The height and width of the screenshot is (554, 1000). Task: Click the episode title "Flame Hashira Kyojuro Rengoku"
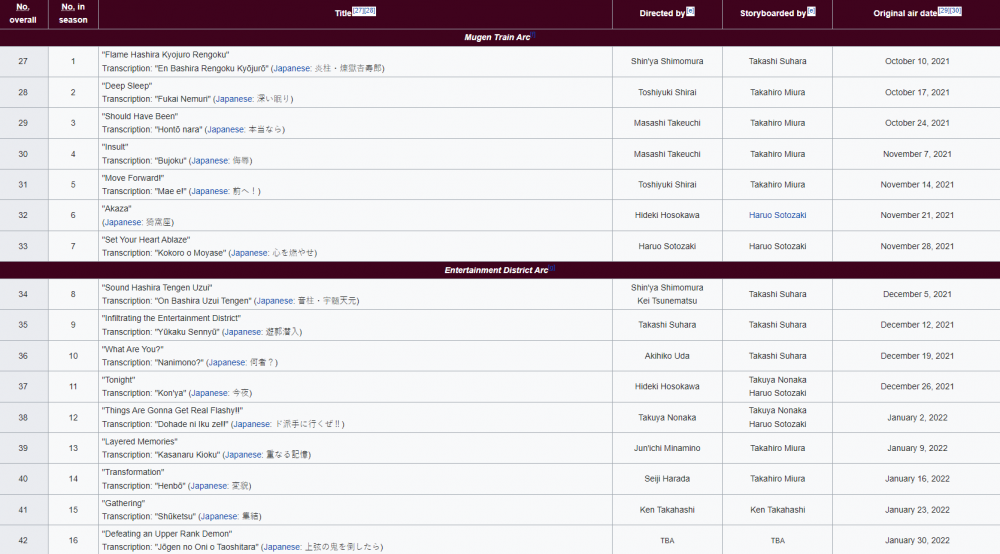pos(165,55)
